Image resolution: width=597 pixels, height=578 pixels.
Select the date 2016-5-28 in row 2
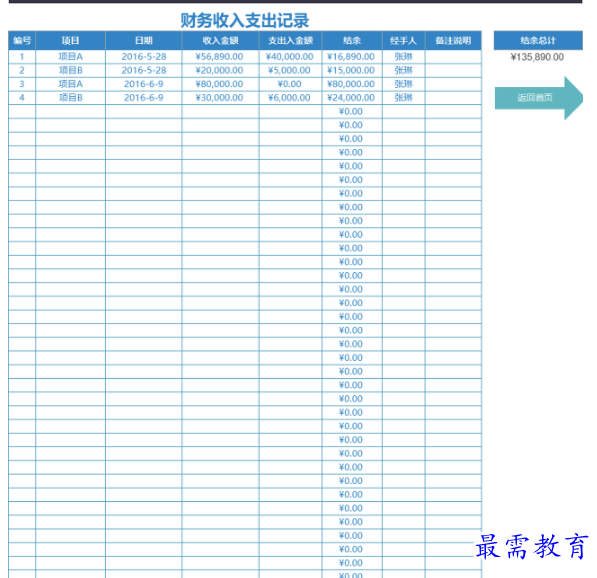coord(144,70)
